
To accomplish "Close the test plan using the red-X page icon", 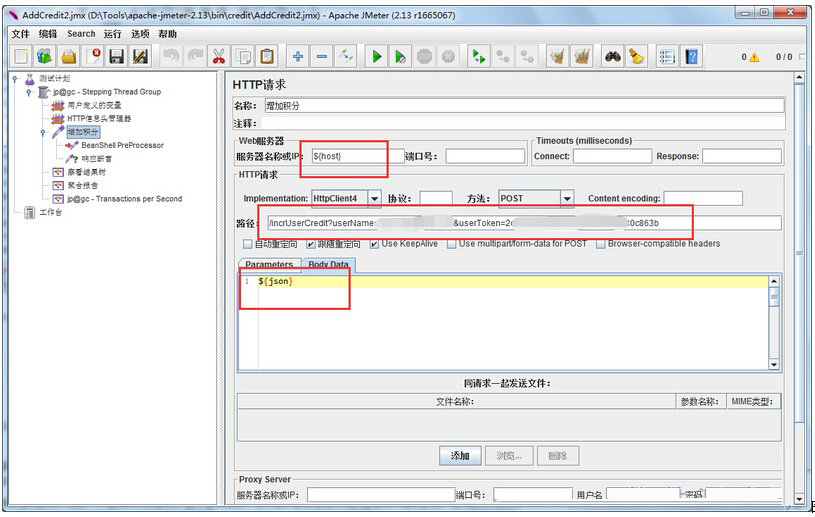I will click(93, 56).
